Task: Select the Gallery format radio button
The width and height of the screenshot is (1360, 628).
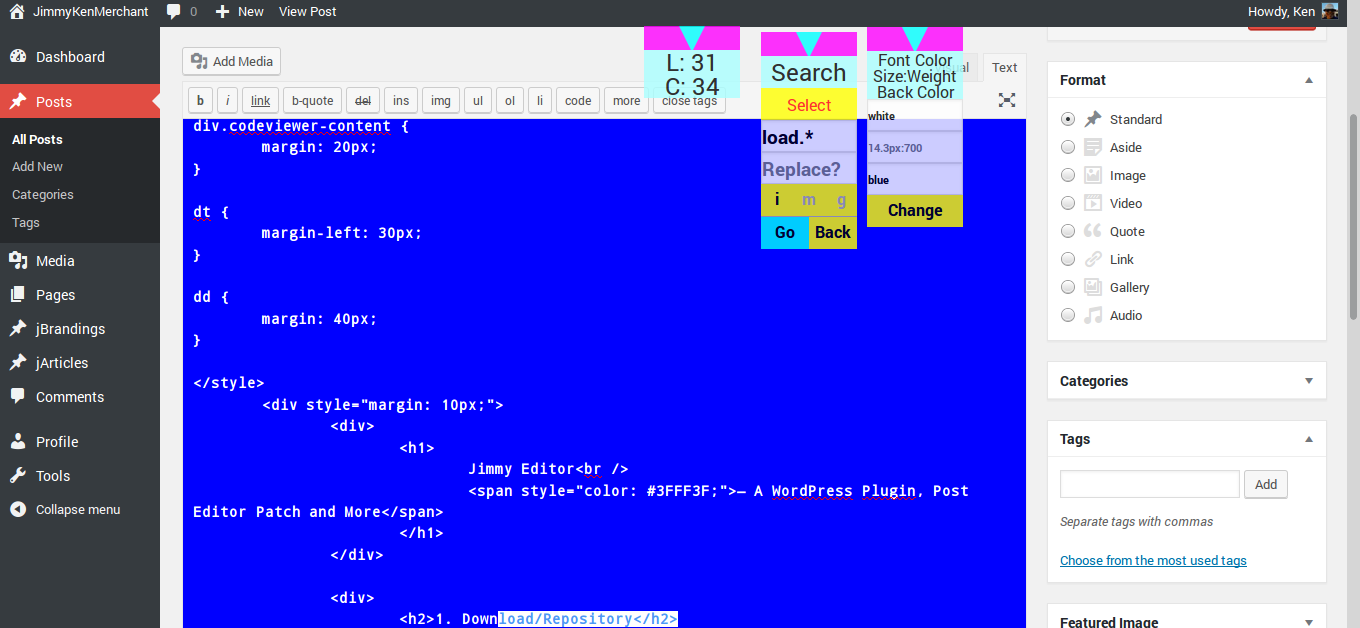Action: click(x=1068, y=287)
